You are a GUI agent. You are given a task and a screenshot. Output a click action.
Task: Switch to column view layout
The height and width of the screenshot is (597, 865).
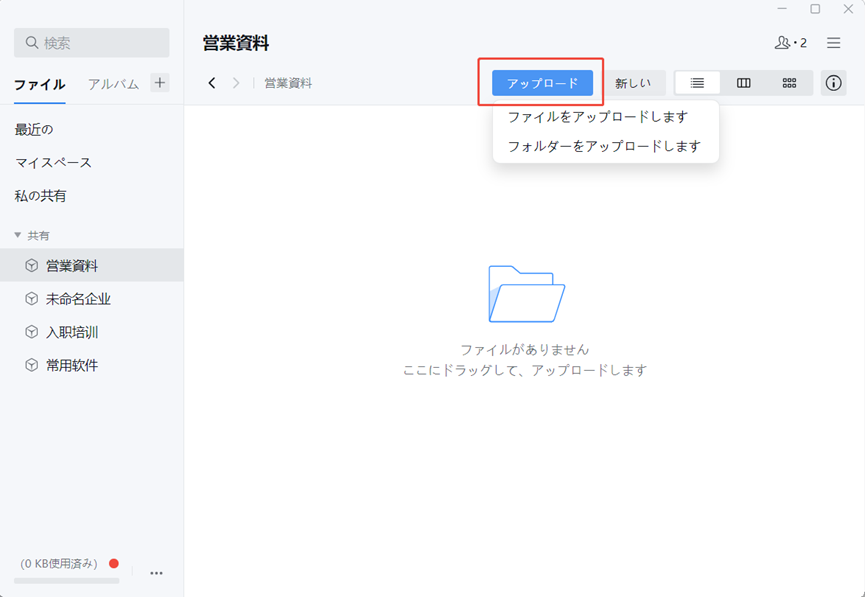743,83
